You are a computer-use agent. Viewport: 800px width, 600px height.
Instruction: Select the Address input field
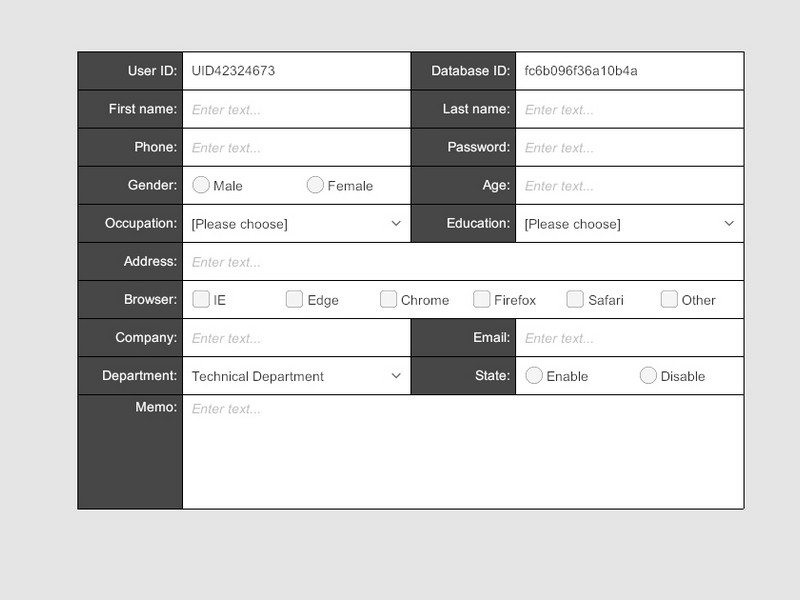coord(463,262)
